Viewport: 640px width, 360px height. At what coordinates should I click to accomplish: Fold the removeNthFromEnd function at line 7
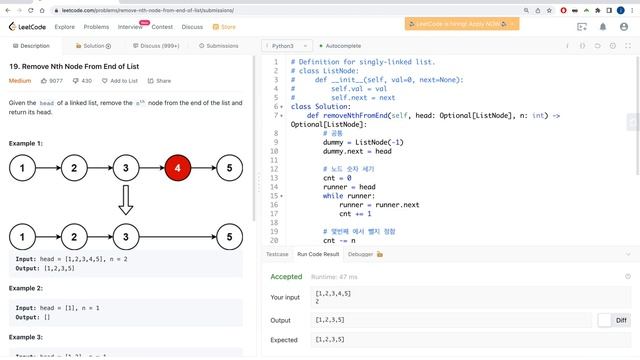click(281, 116)
